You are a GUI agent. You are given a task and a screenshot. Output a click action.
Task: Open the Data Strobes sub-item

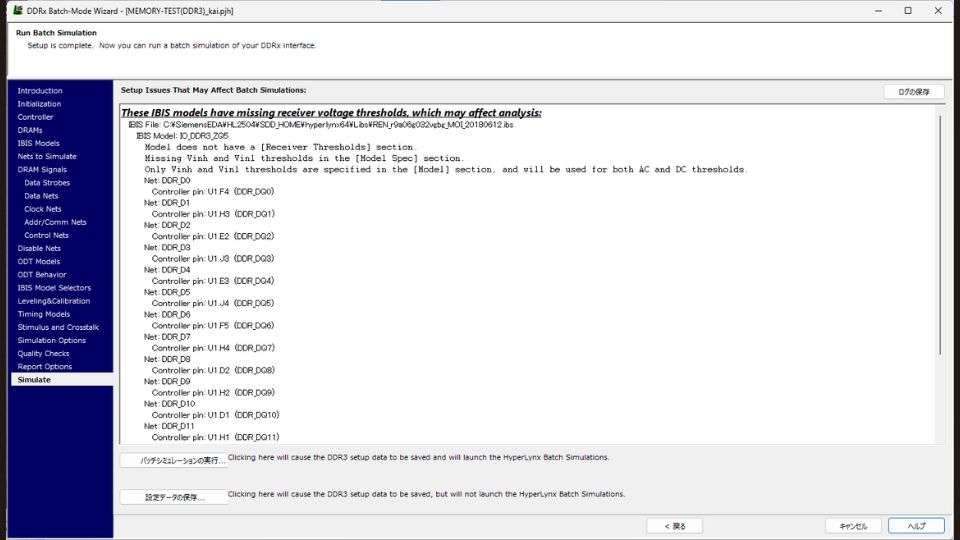46,183
